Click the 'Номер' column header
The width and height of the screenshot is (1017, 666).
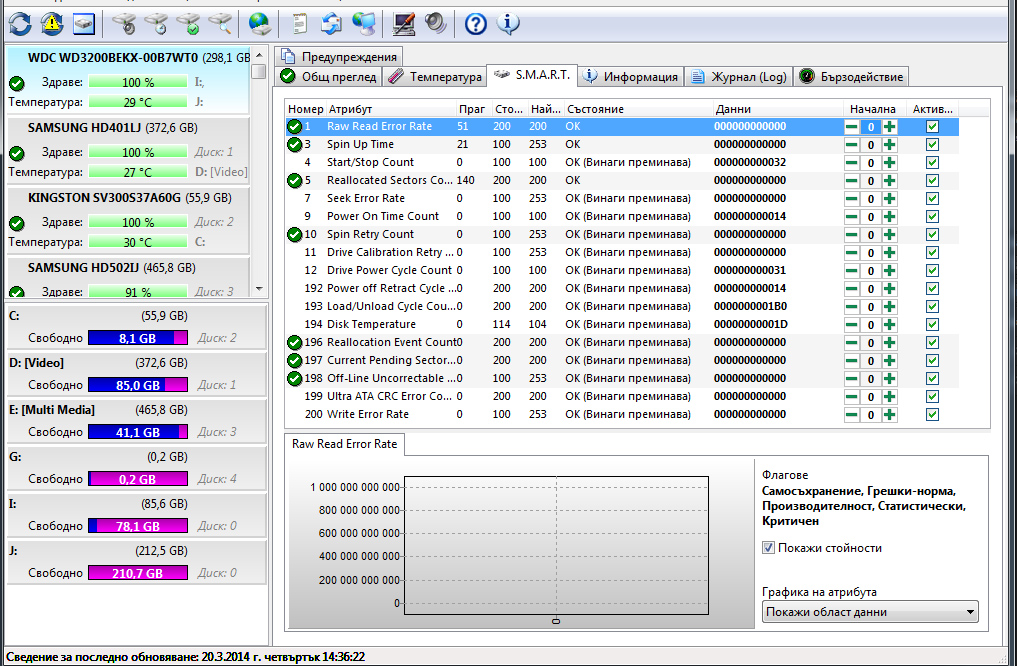pos(305,109)
